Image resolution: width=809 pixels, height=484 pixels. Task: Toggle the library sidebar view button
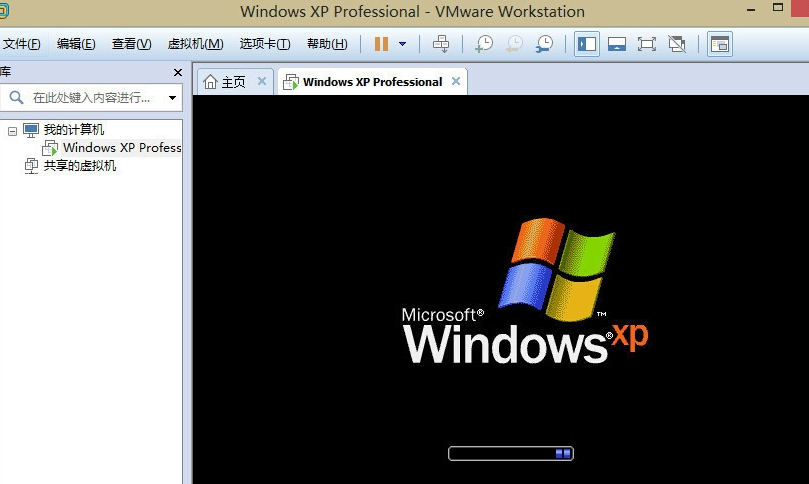(x=587, y=44)
